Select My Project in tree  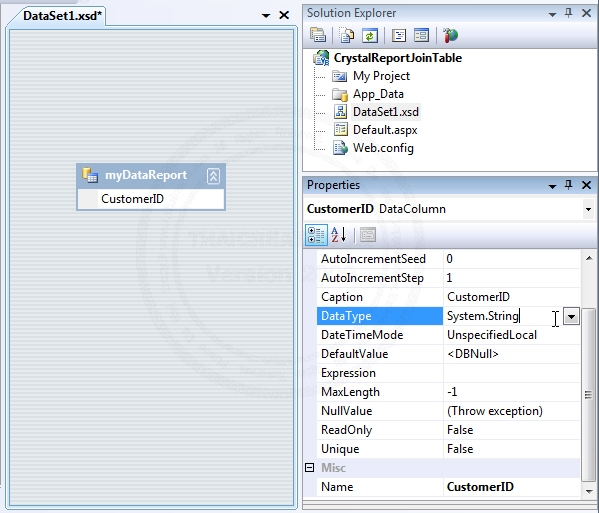[x=381, y=76]
